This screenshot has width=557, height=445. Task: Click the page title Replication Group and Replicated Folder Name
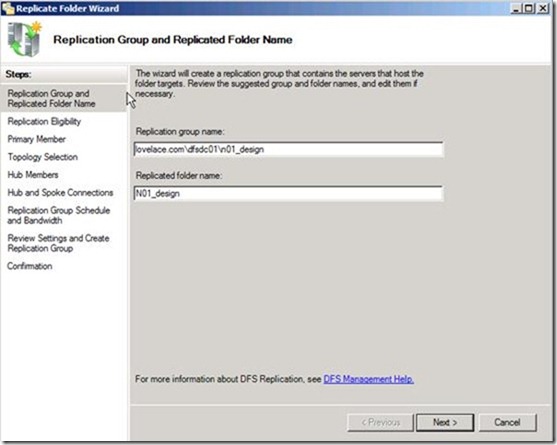click(173, 39)
